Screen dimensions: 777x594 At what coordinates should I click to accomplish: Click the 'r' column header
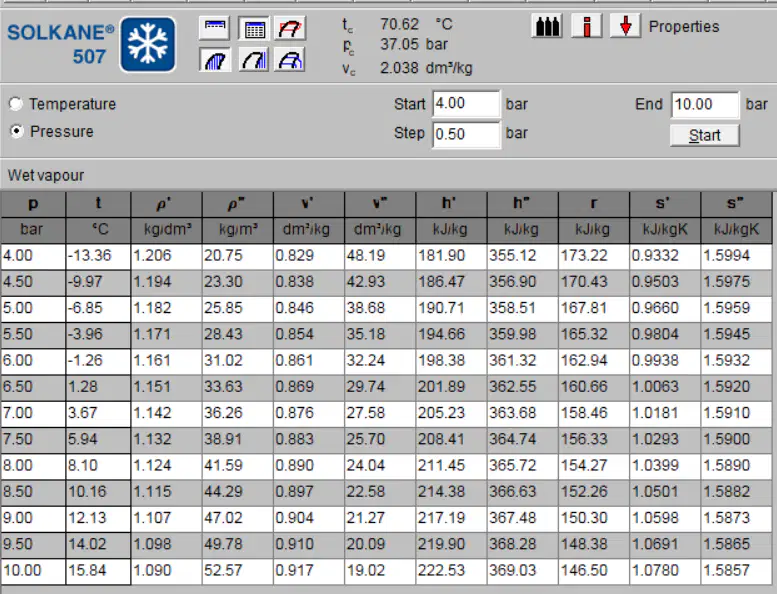594,204
